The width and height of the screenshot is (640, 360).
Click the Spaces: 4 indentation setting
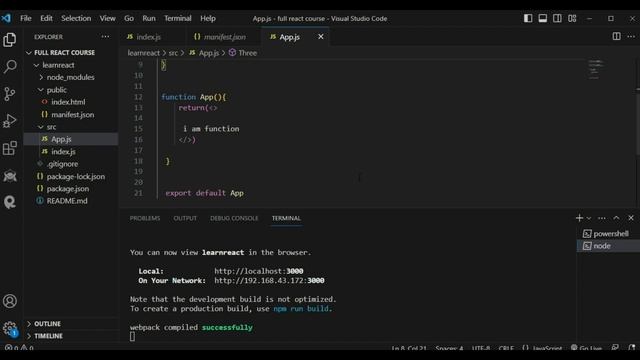pos(449,348)
